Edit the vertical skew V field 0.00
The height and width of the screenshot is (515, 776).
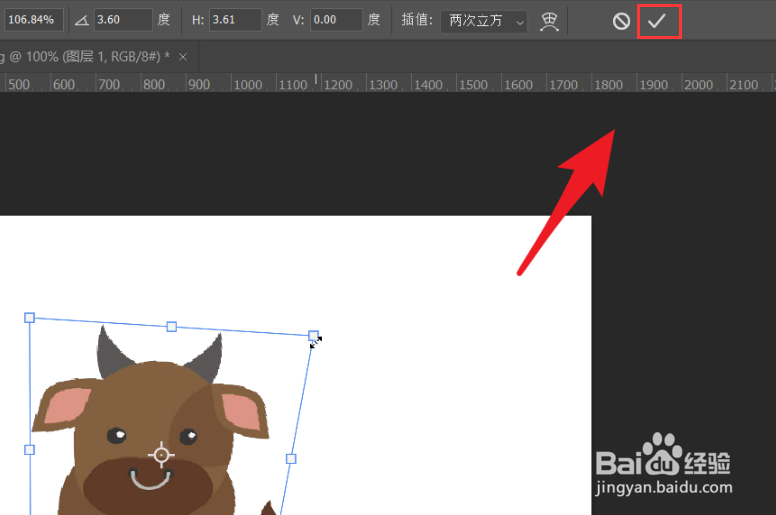point(336,20)
